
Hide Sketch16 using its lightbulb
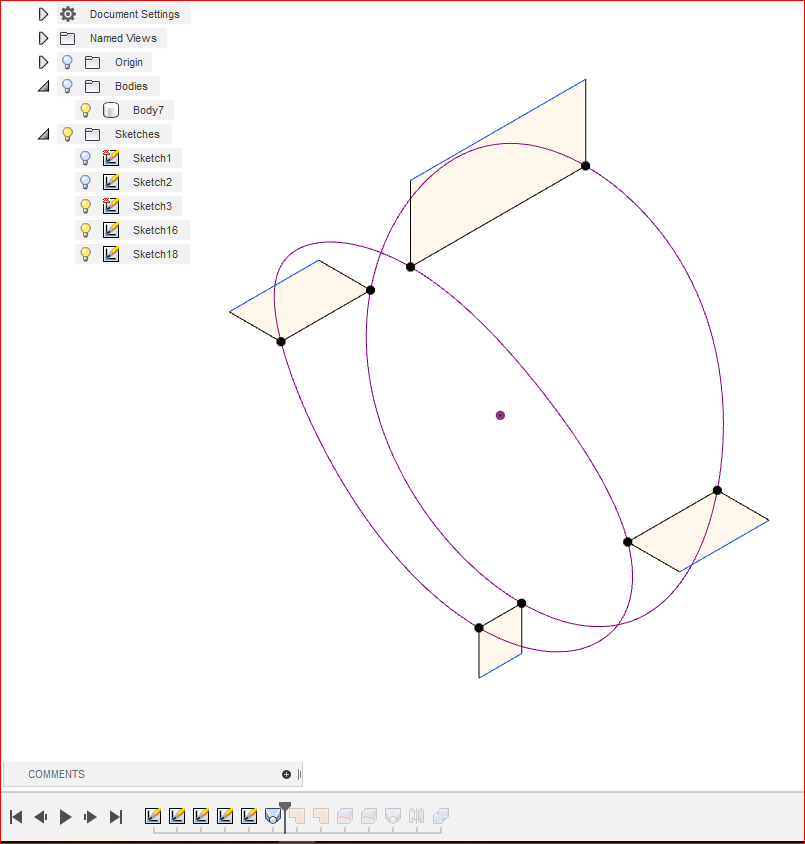(x=86, y=230)
